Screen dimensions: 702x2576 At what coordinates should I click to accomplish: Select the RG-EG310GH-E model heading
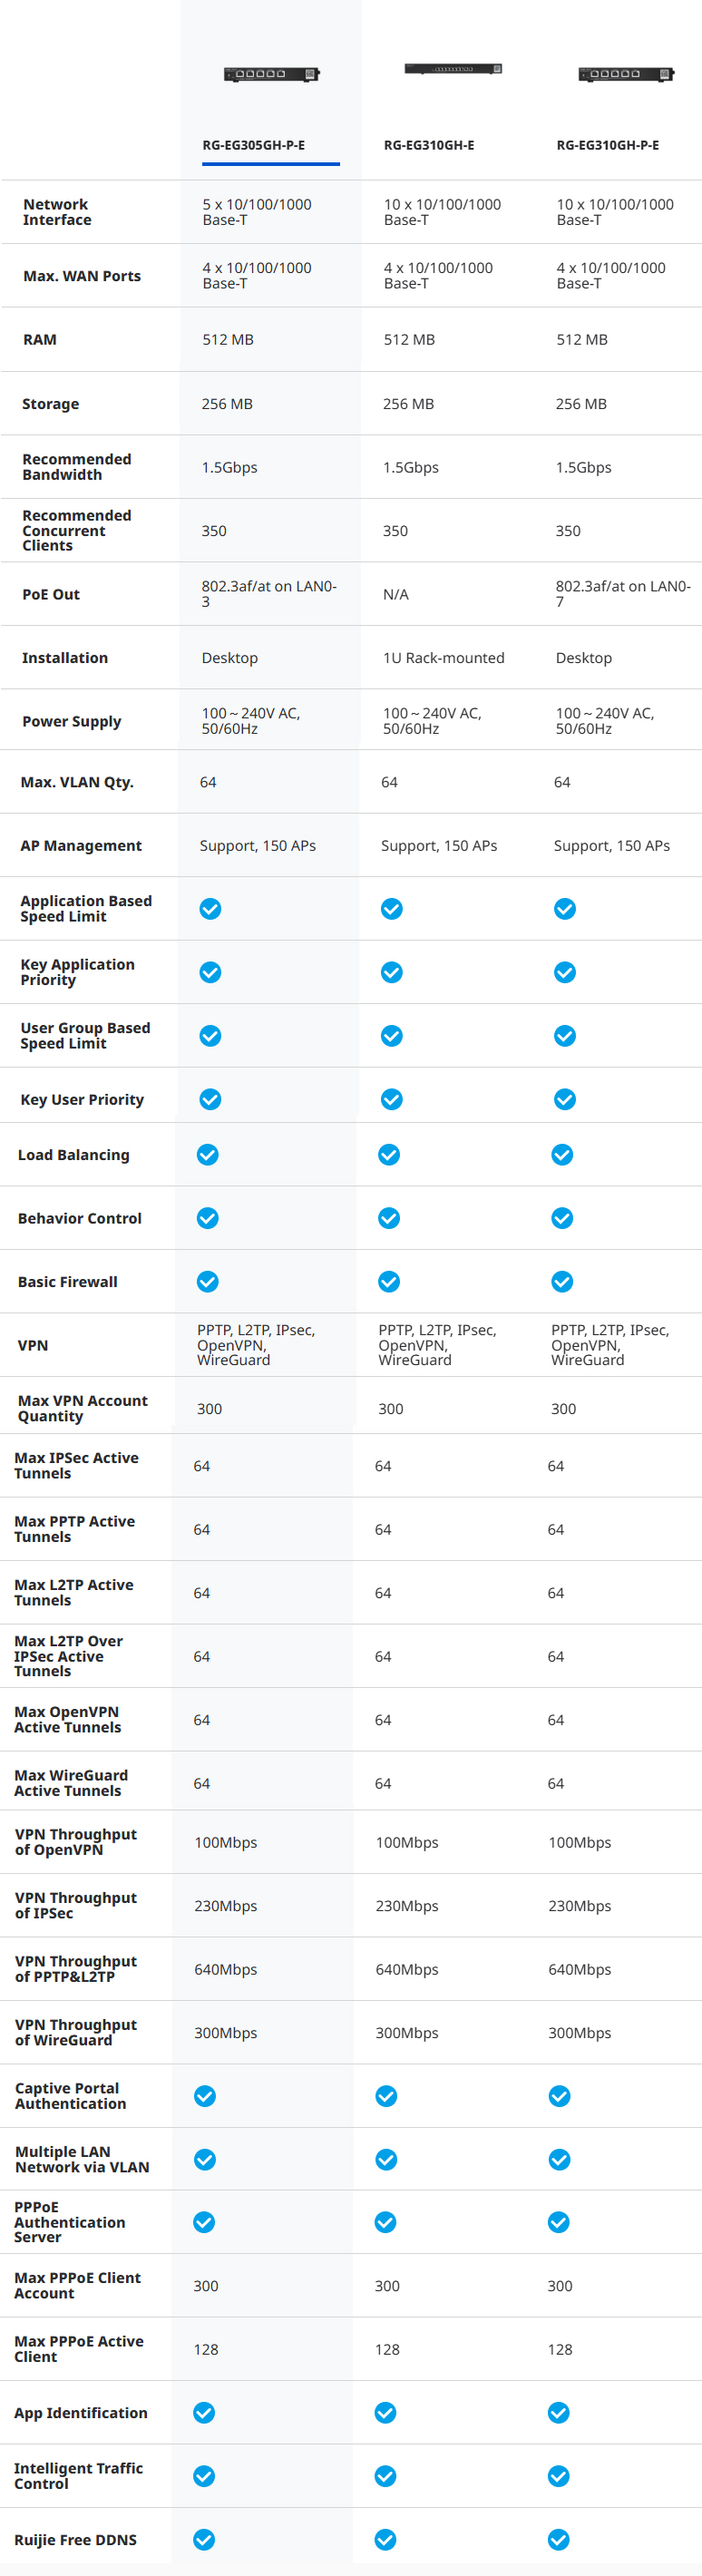pyautogui.click(x=429, y=145)
